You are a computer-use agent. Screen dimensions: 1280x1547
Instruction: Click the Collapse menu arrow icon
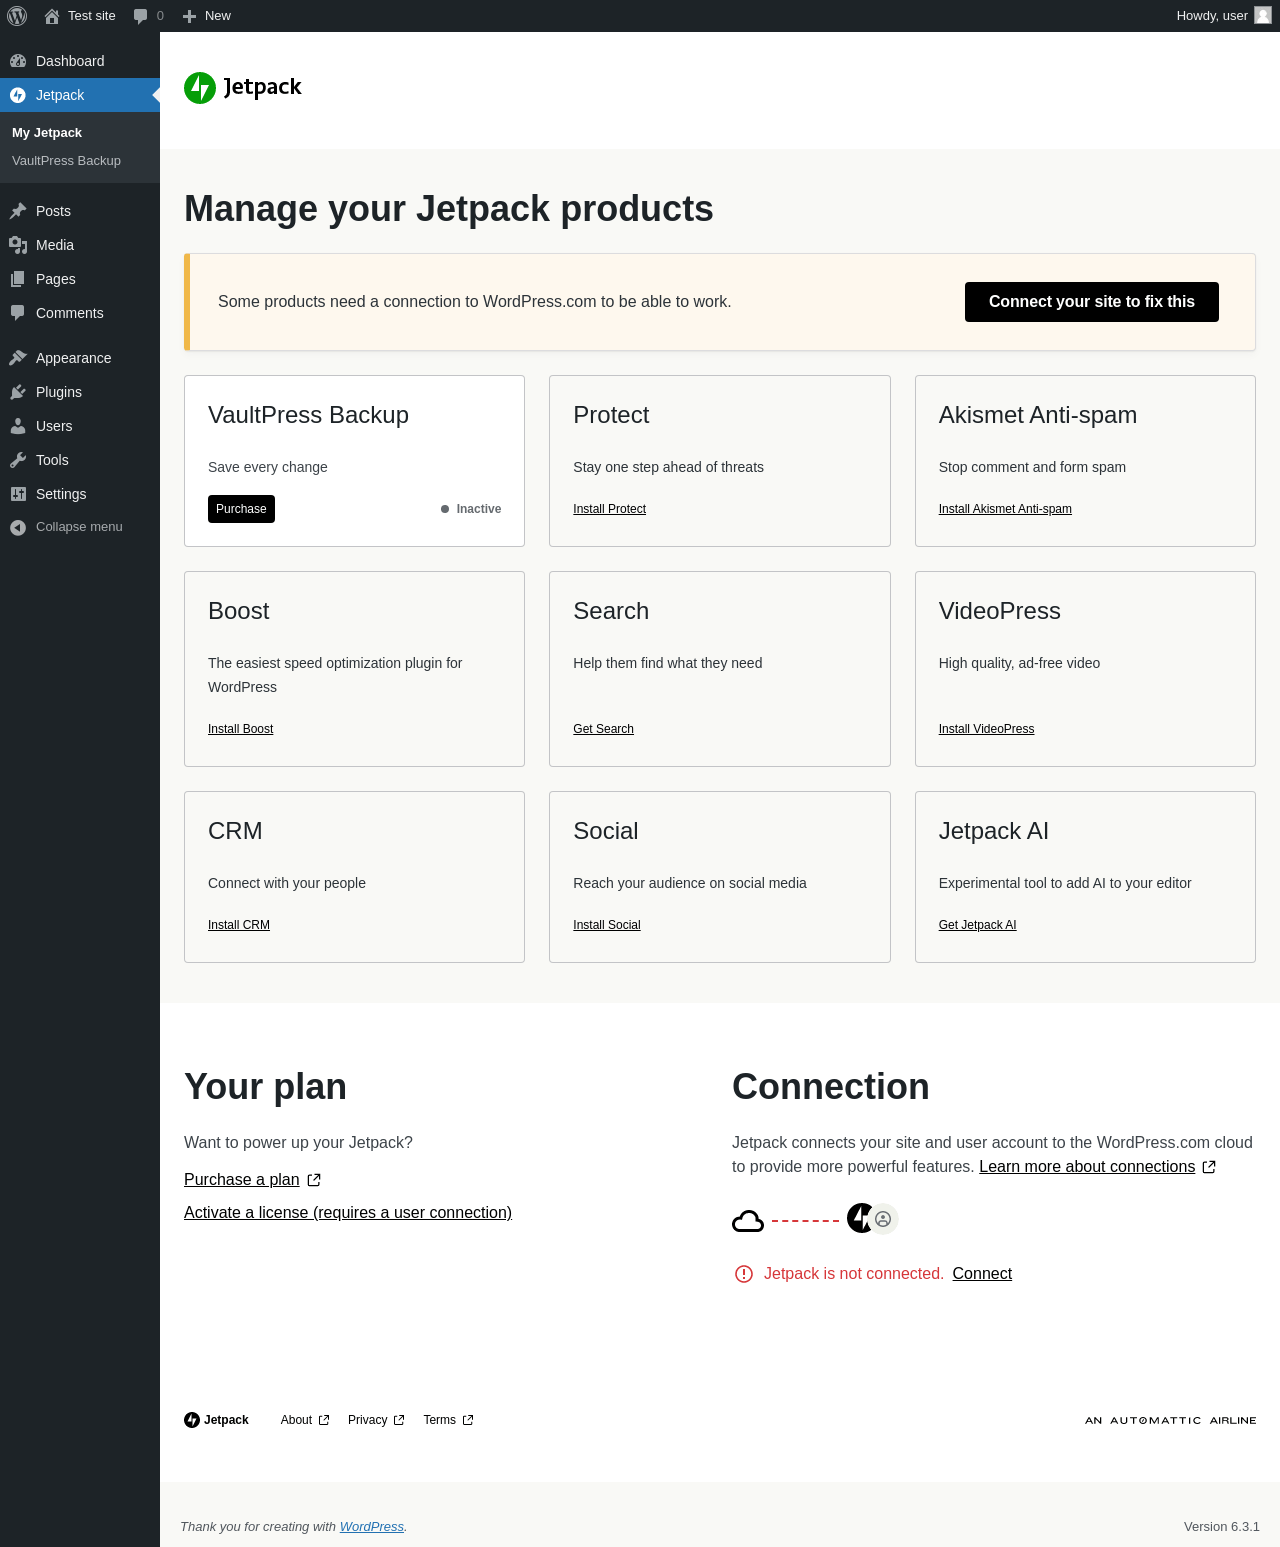(x=18, y=527)
